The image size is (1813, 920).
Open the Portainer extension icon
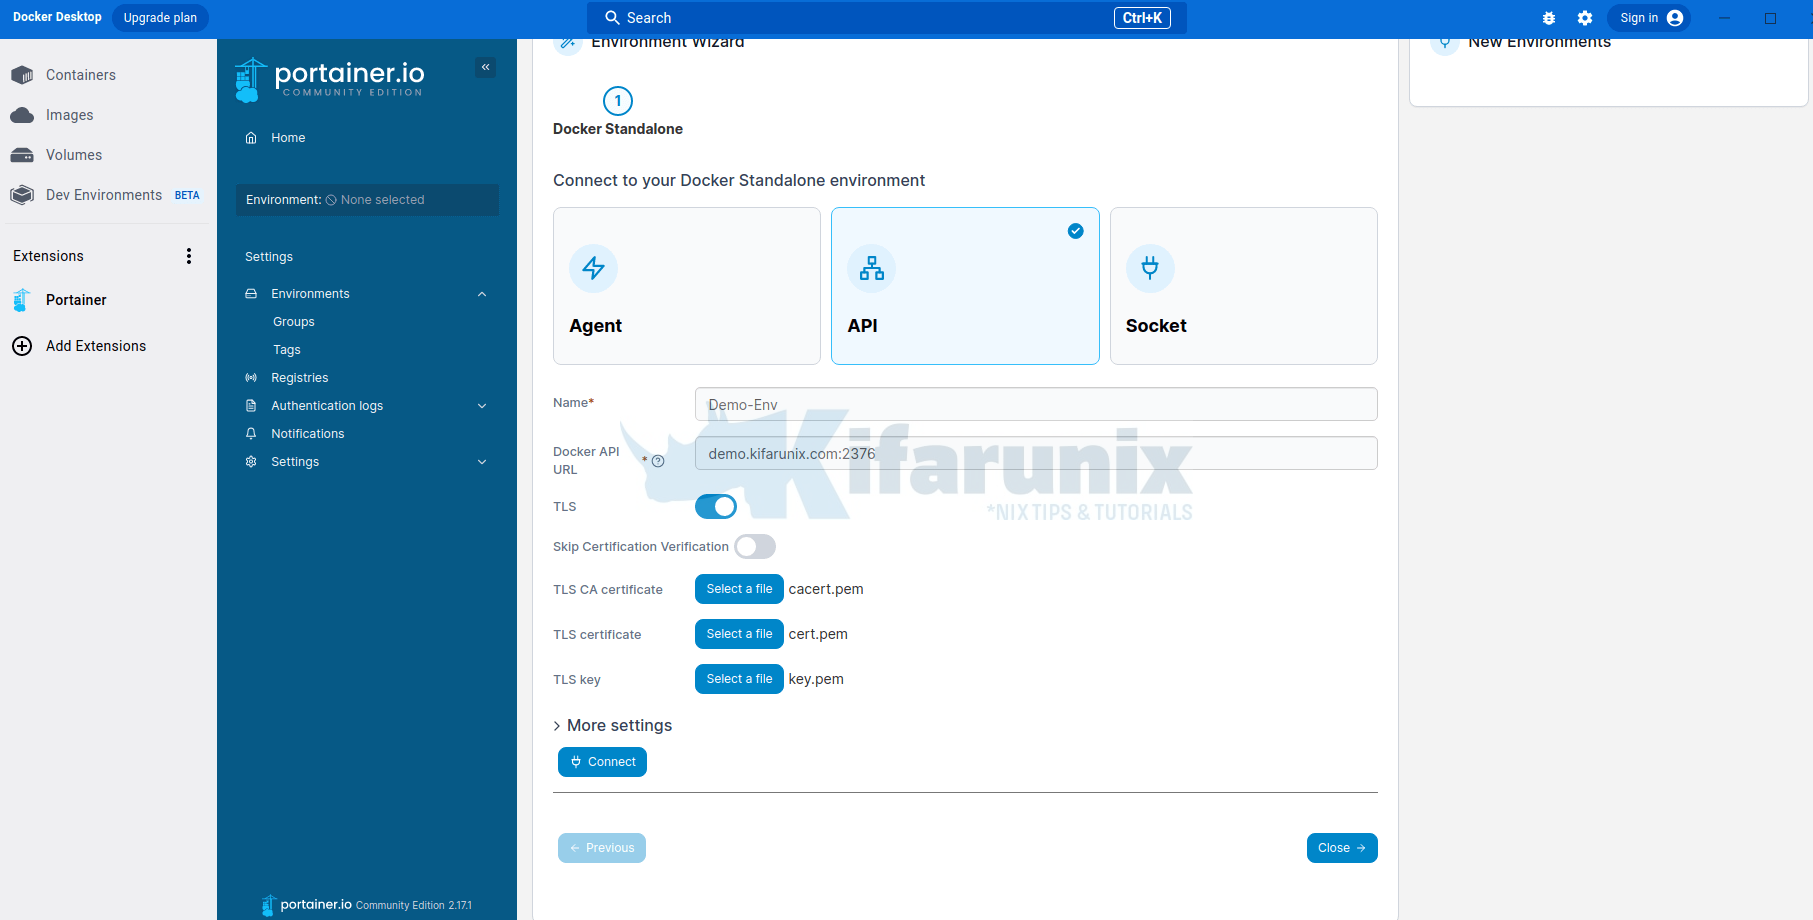point(22,300)
